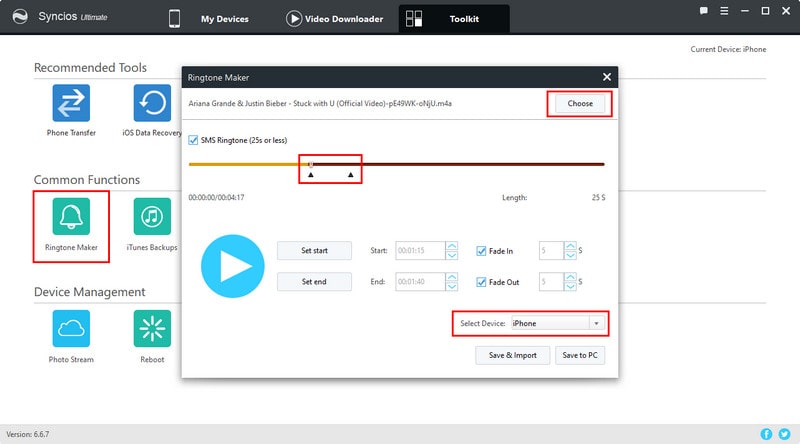The height and width of the screenshot is (444, 800).
Task: Play the ringtone preview
Action: 233,266
